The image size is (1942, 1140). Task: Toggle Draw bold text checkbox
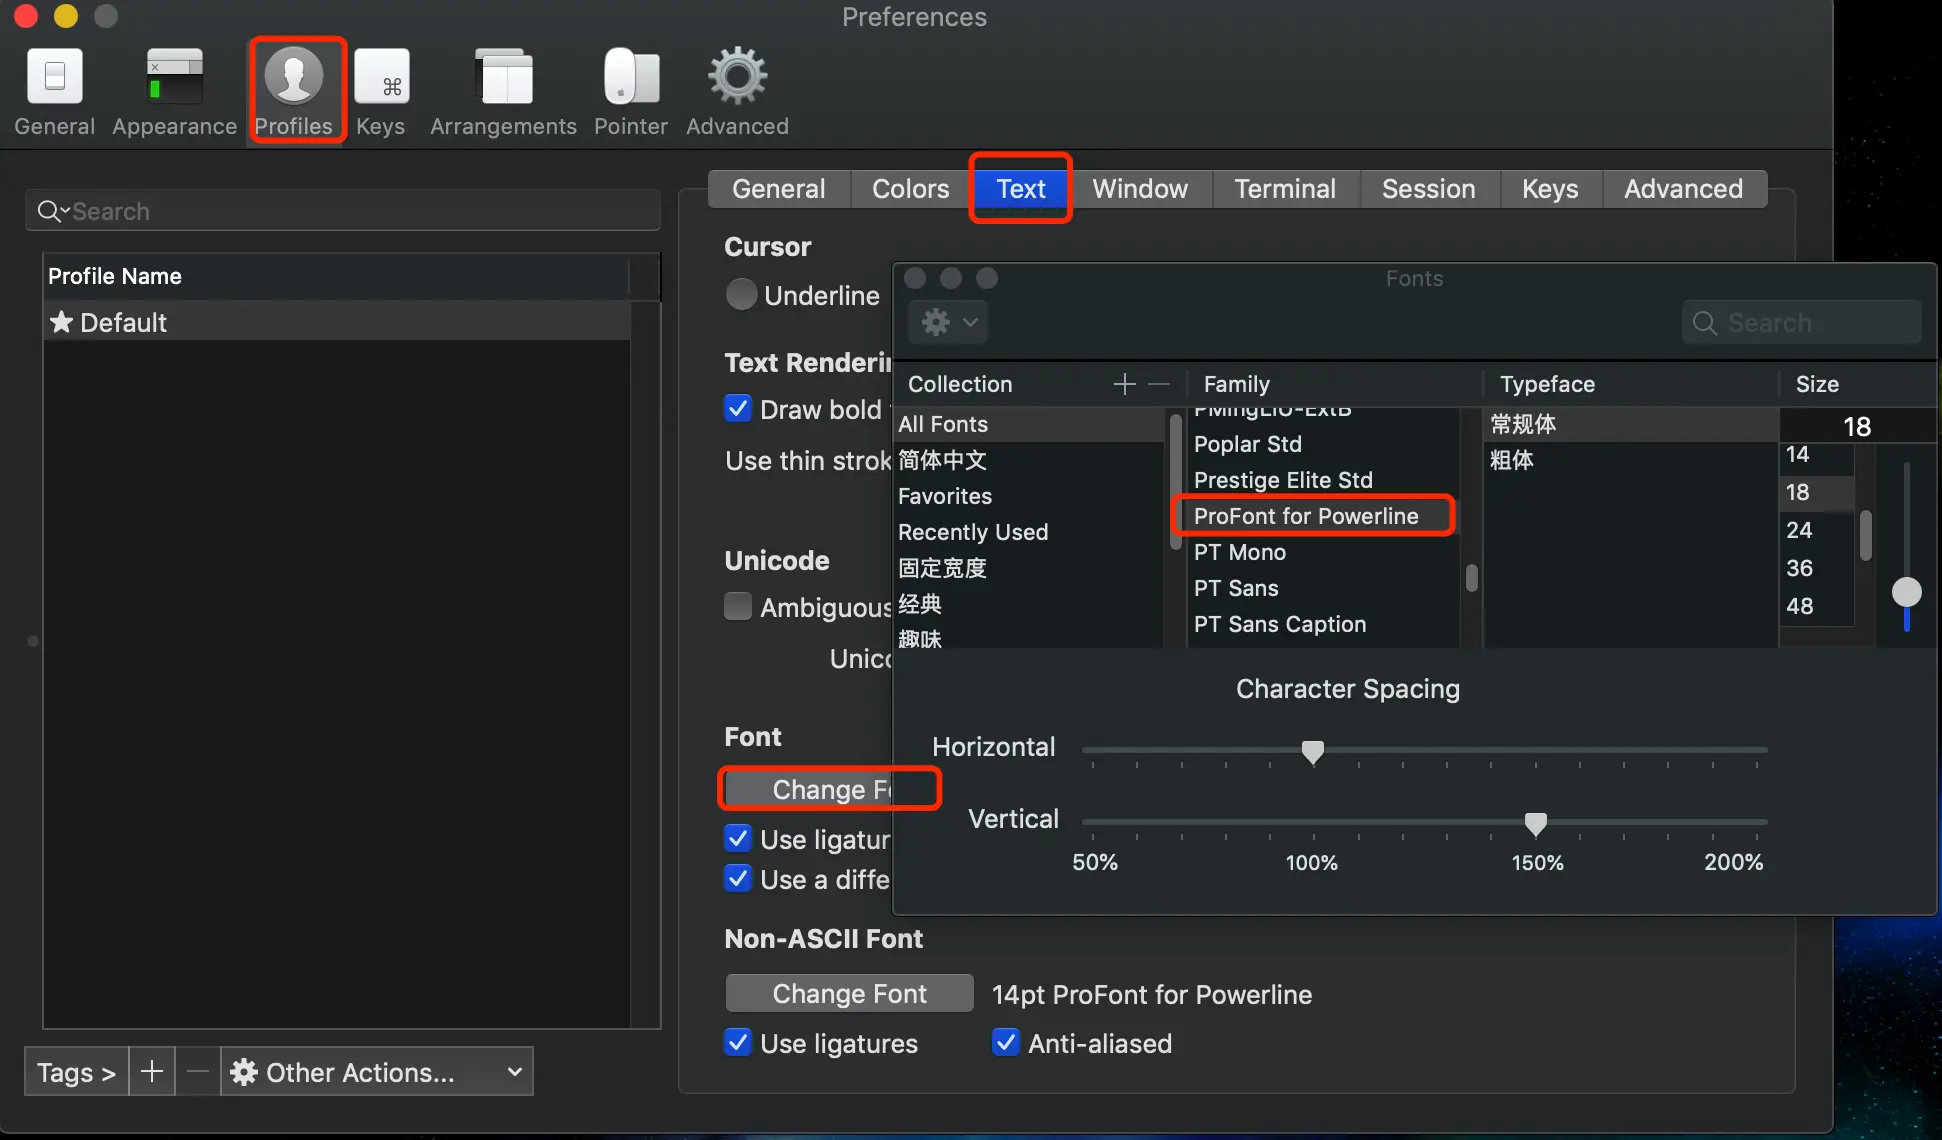pos(738,409)
